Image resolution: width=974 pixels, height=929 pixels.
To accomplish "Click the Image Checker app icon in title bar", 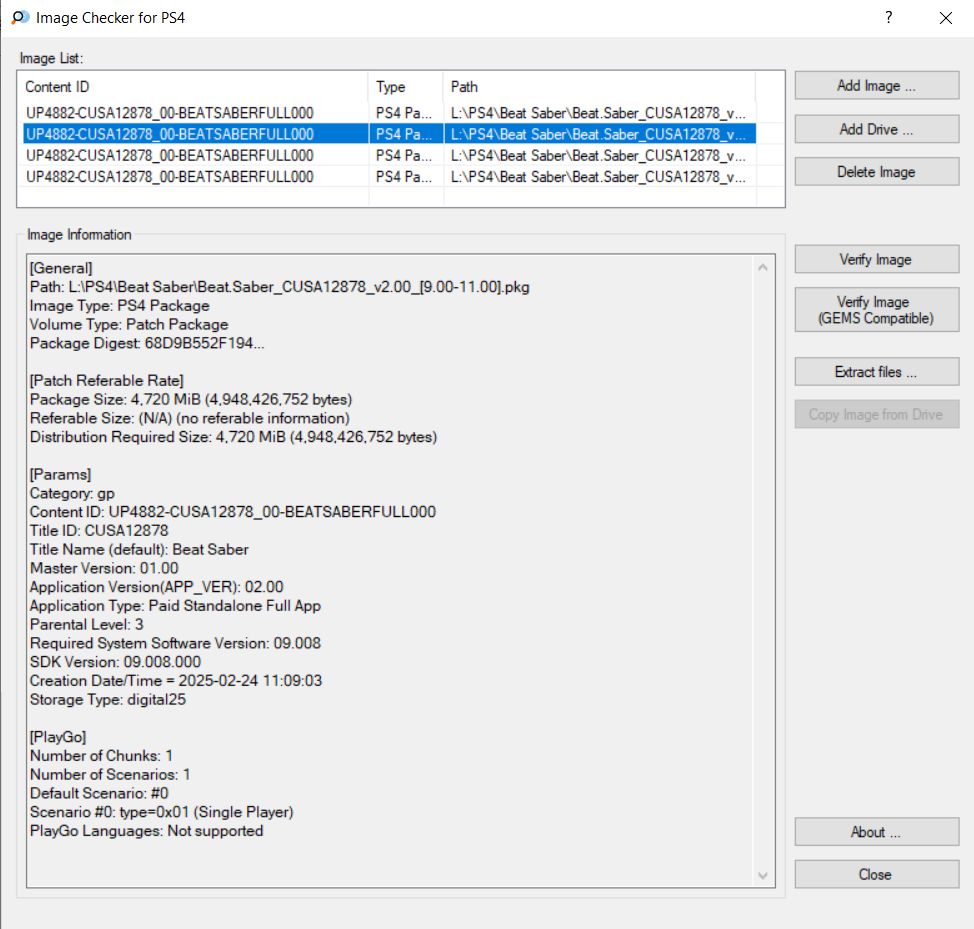I will coord(19,18).
